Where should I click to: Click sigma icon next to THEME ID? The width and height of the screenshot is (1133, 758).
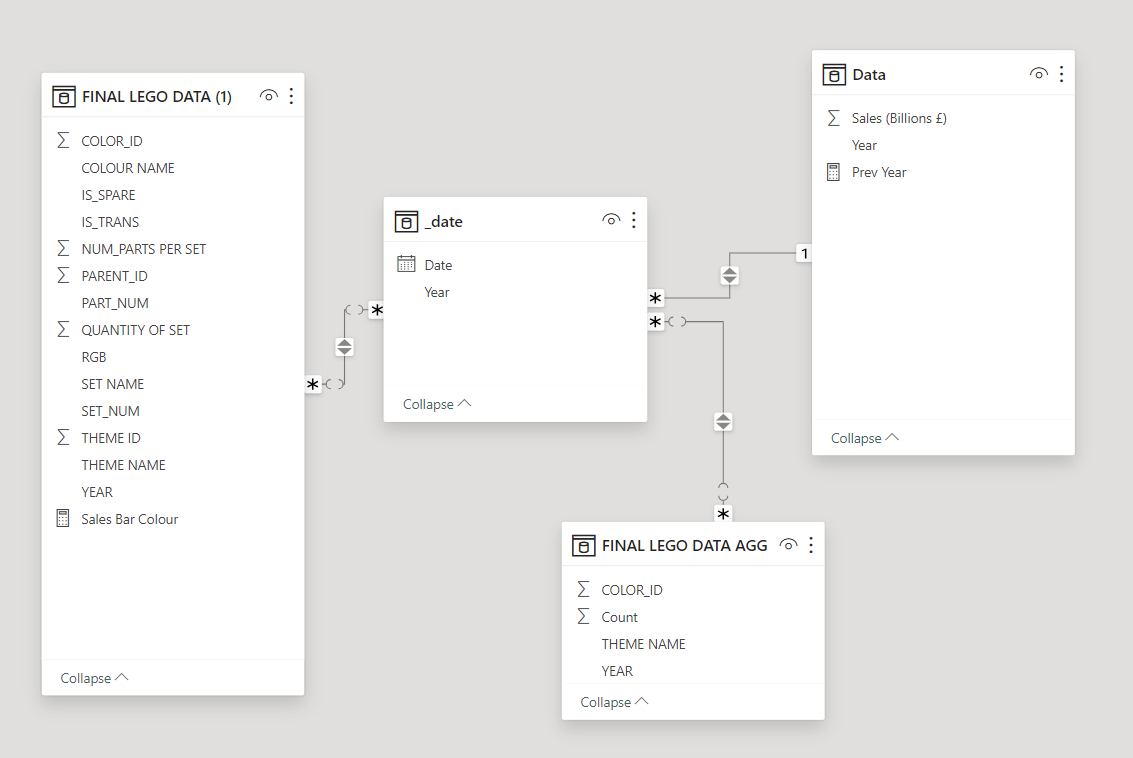click(x=63, y=437)
